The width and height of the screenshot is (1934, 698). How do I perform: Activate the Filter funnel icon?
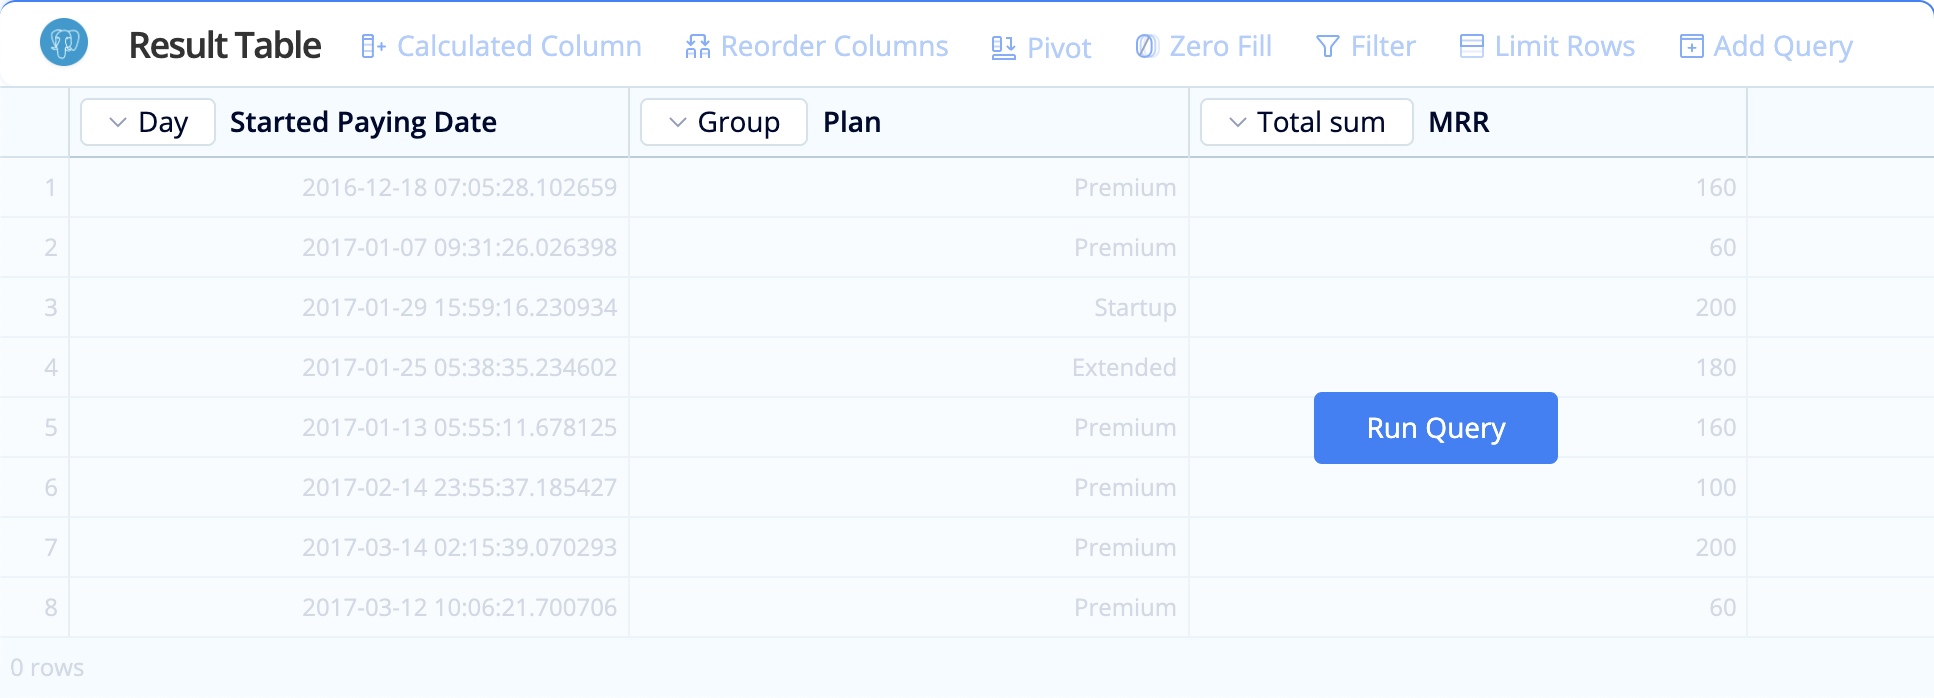pos(1326,45)
